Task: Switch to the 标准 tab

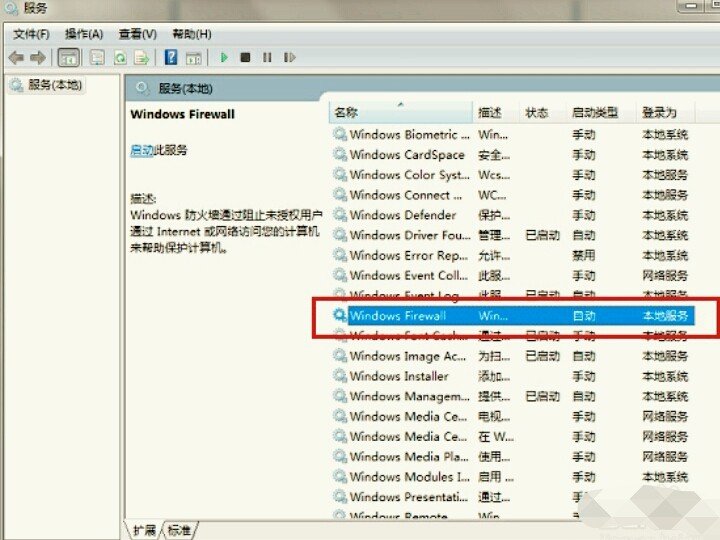Action: (180, 530)
